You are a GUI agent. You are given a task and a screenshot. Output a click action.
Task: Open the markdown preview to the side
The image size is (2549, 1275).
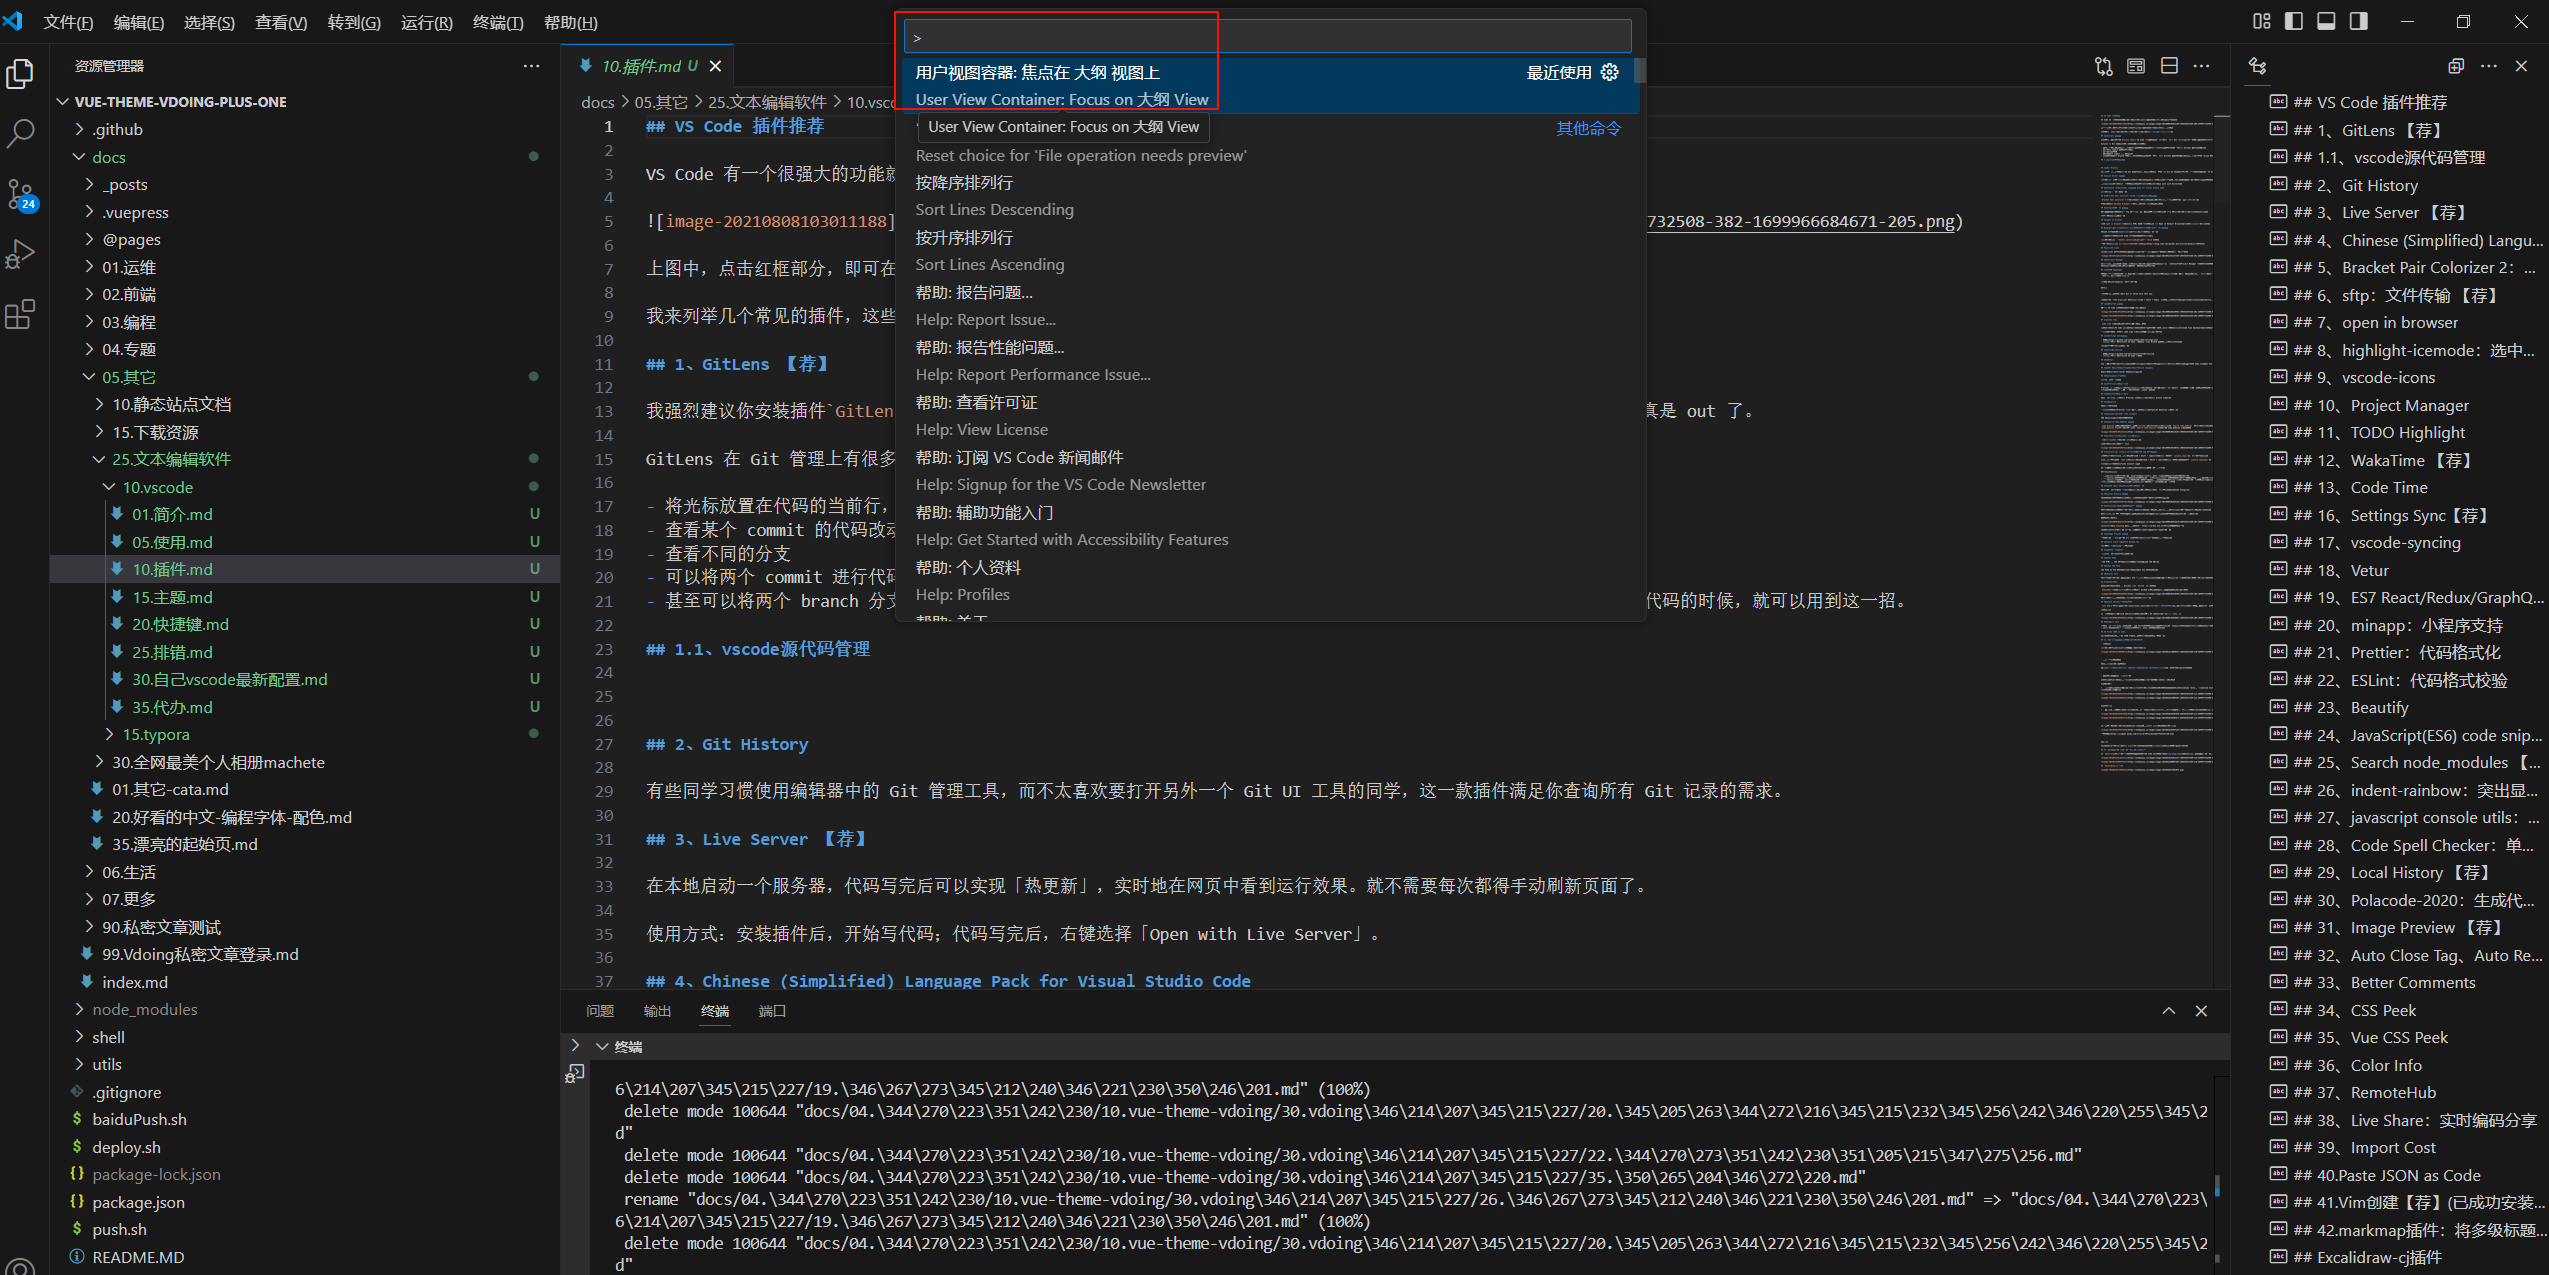(2136, 66)
